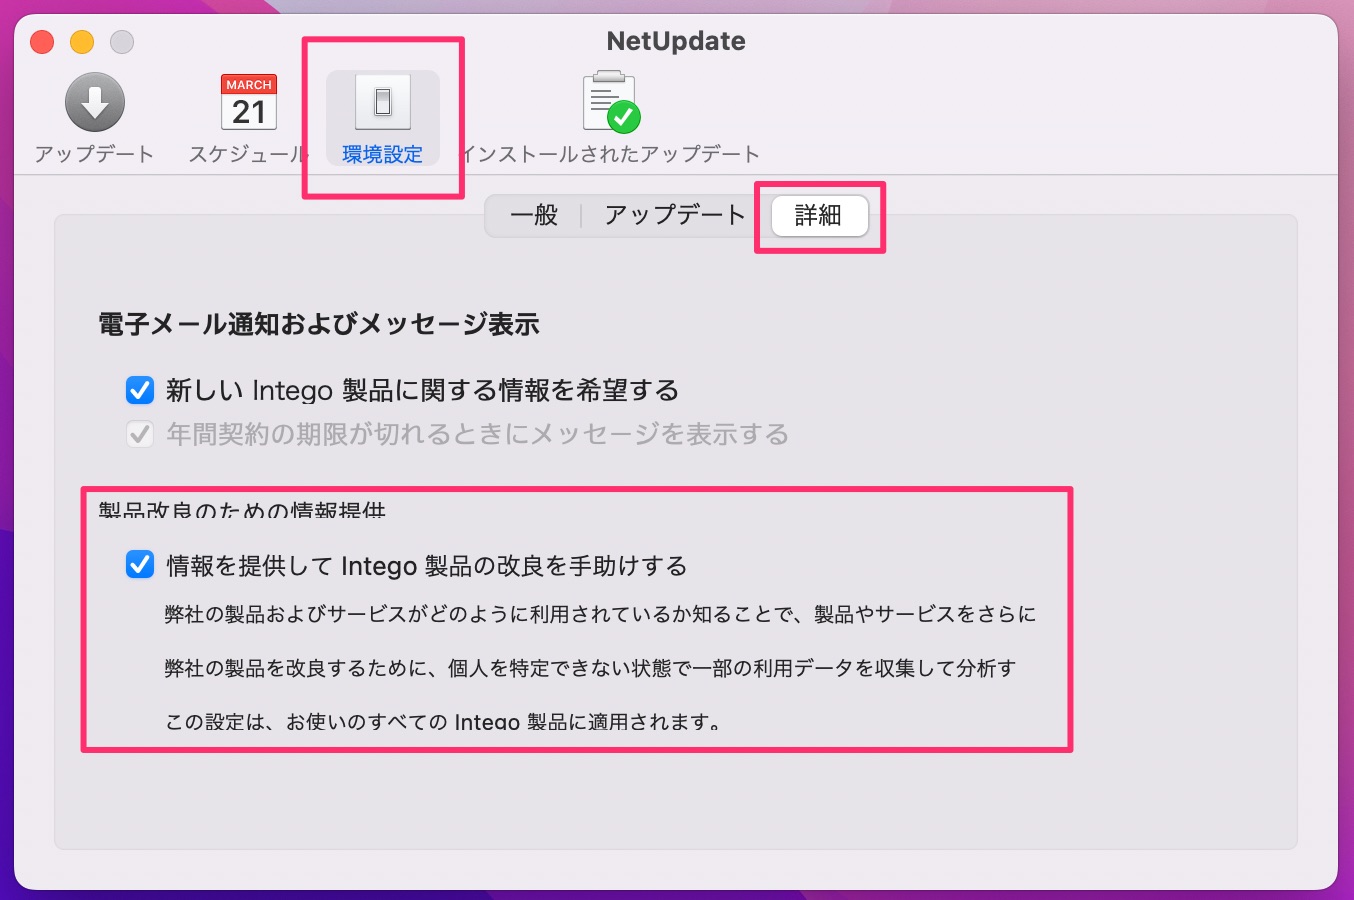Switch to the アップデート segment tab
Screen dimensions: 1354x900
[x=675, y=215]
